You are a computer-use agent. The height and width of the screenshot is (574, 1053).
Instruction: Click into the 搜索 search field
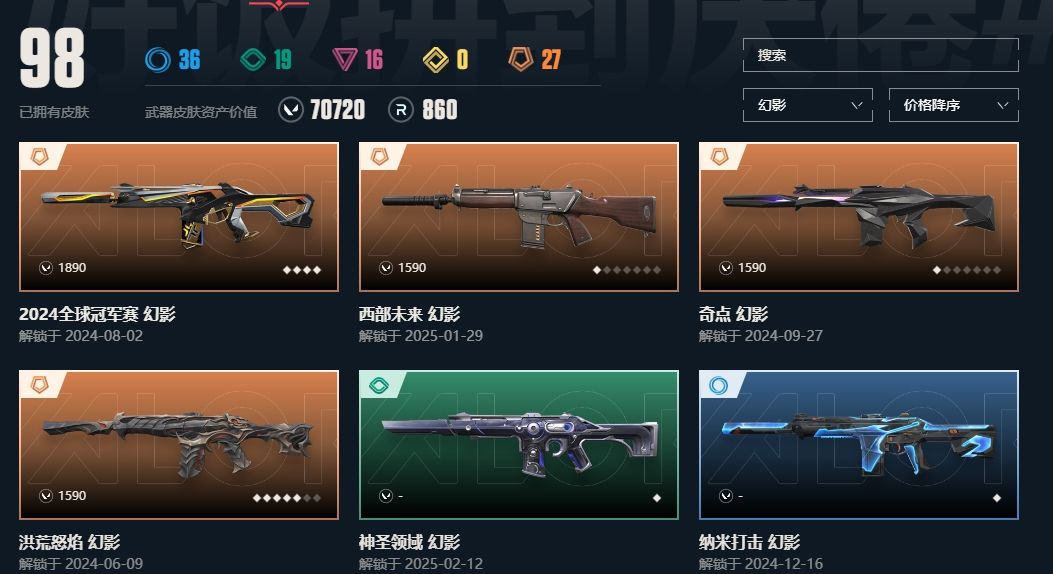pos(880,55)
